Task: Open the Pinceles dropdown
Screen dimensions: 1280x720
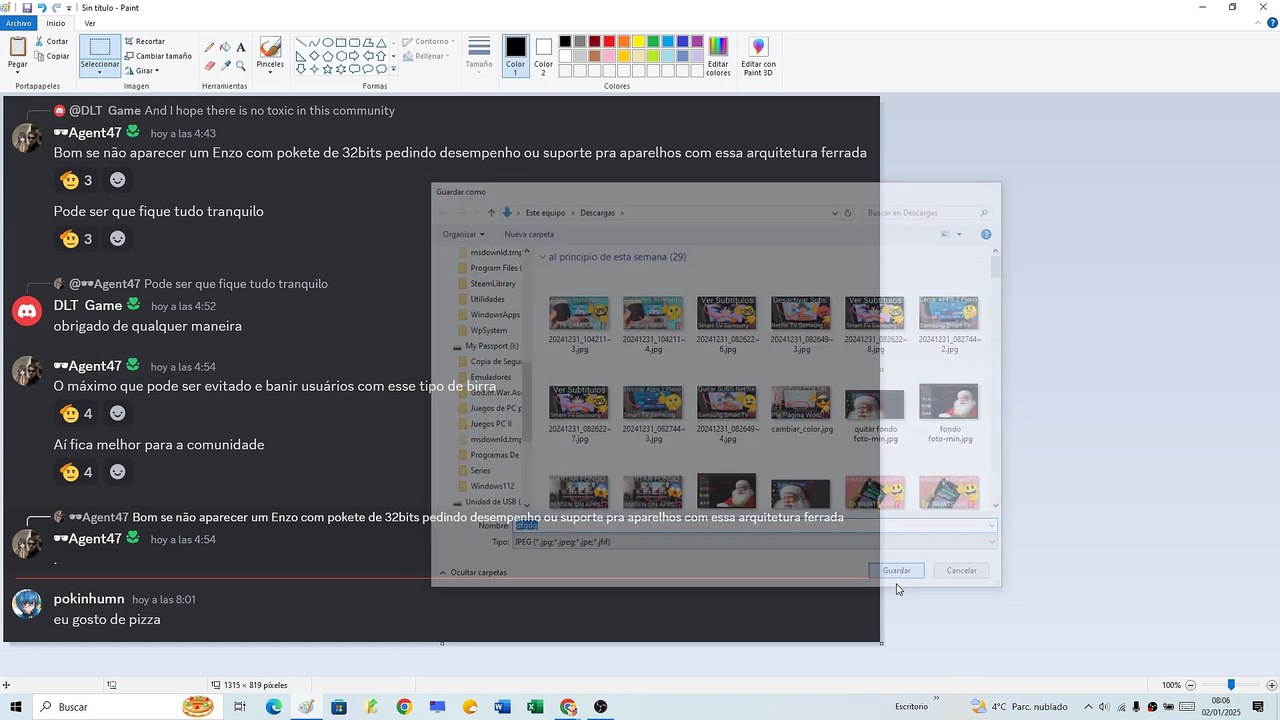Action: coord(270,56)
